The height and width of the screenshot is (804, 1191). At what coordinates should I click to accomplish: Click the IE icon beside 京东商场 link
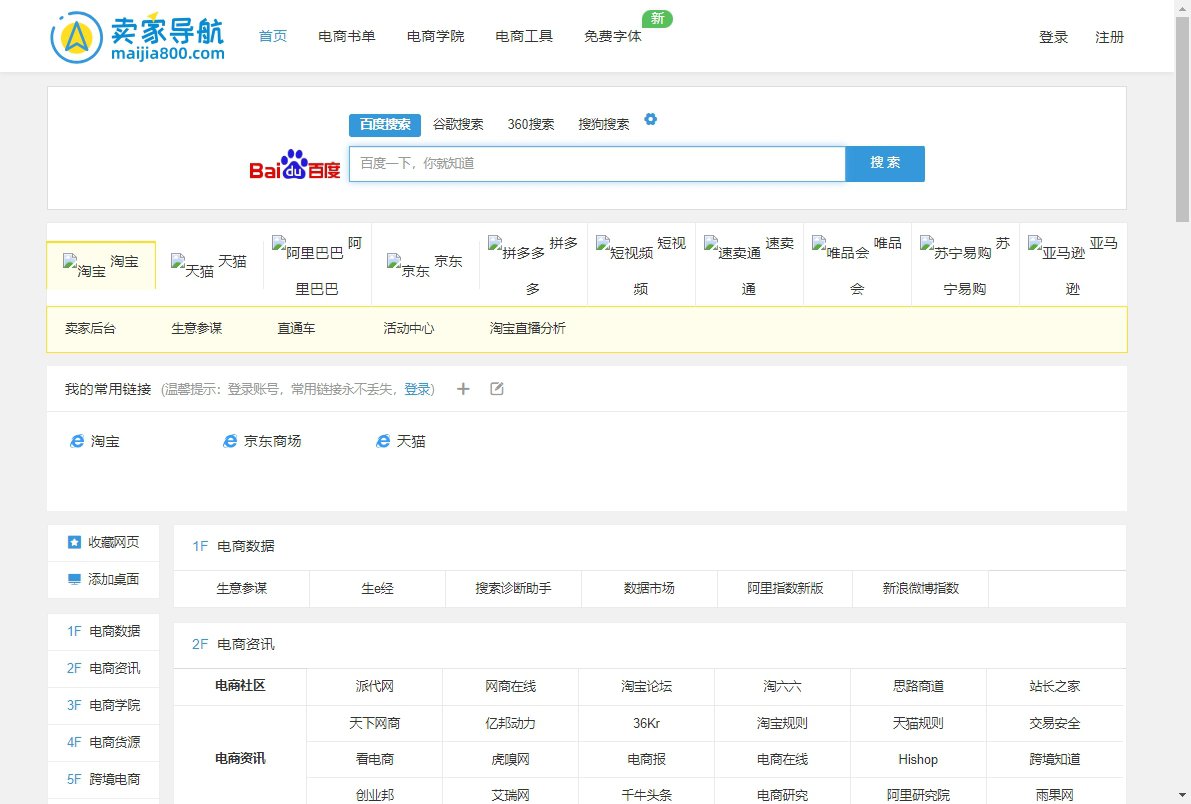(230, 442)
